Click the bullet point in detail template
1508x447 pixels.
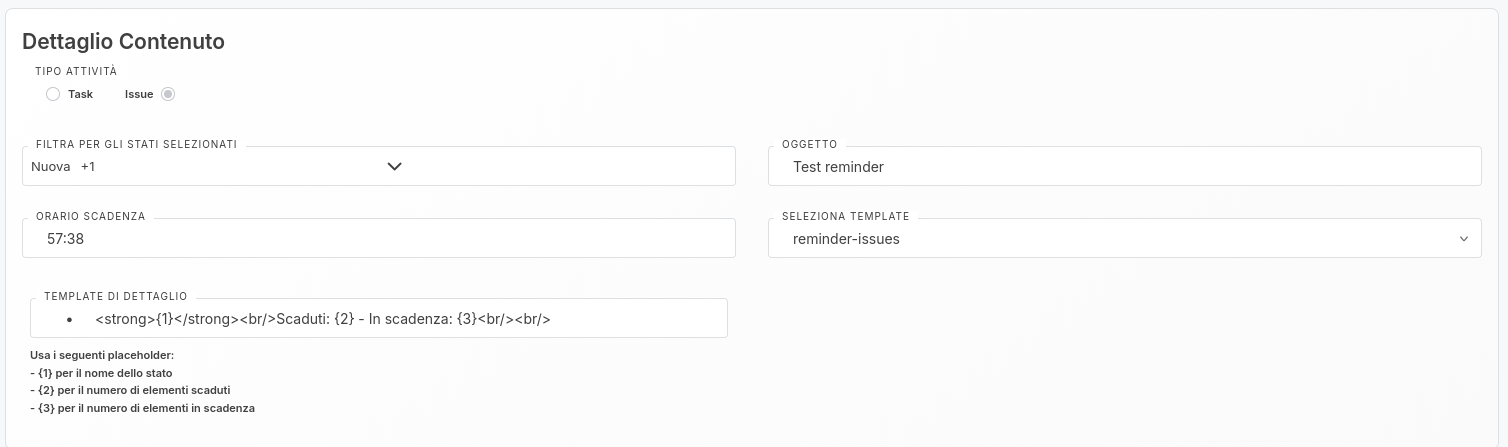tap(70, 319)
